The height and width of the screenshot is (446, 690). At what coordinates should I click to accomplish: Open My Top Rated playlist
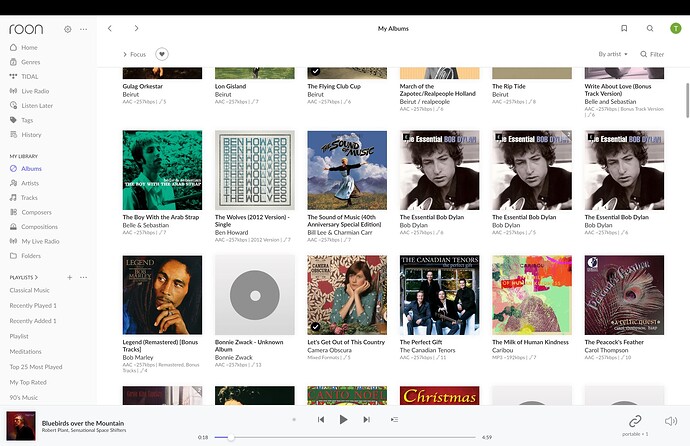(x=28, y=382)
